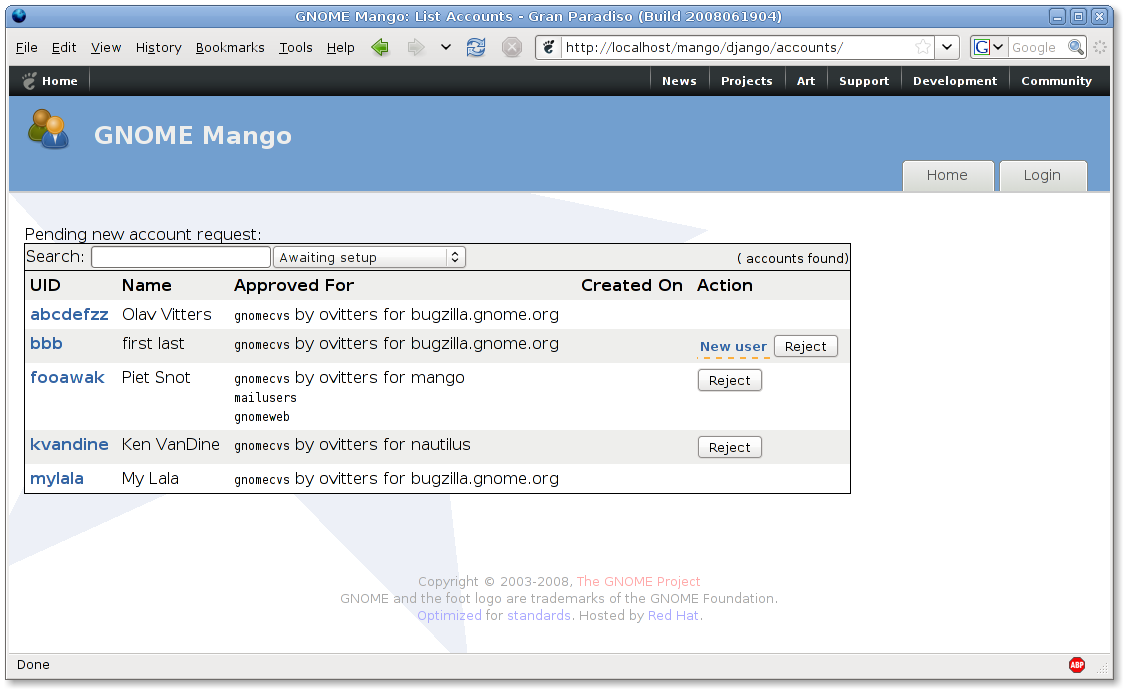Reject the bbb account request
Viewport: 1123px width, 689px height.
(806, 347)
